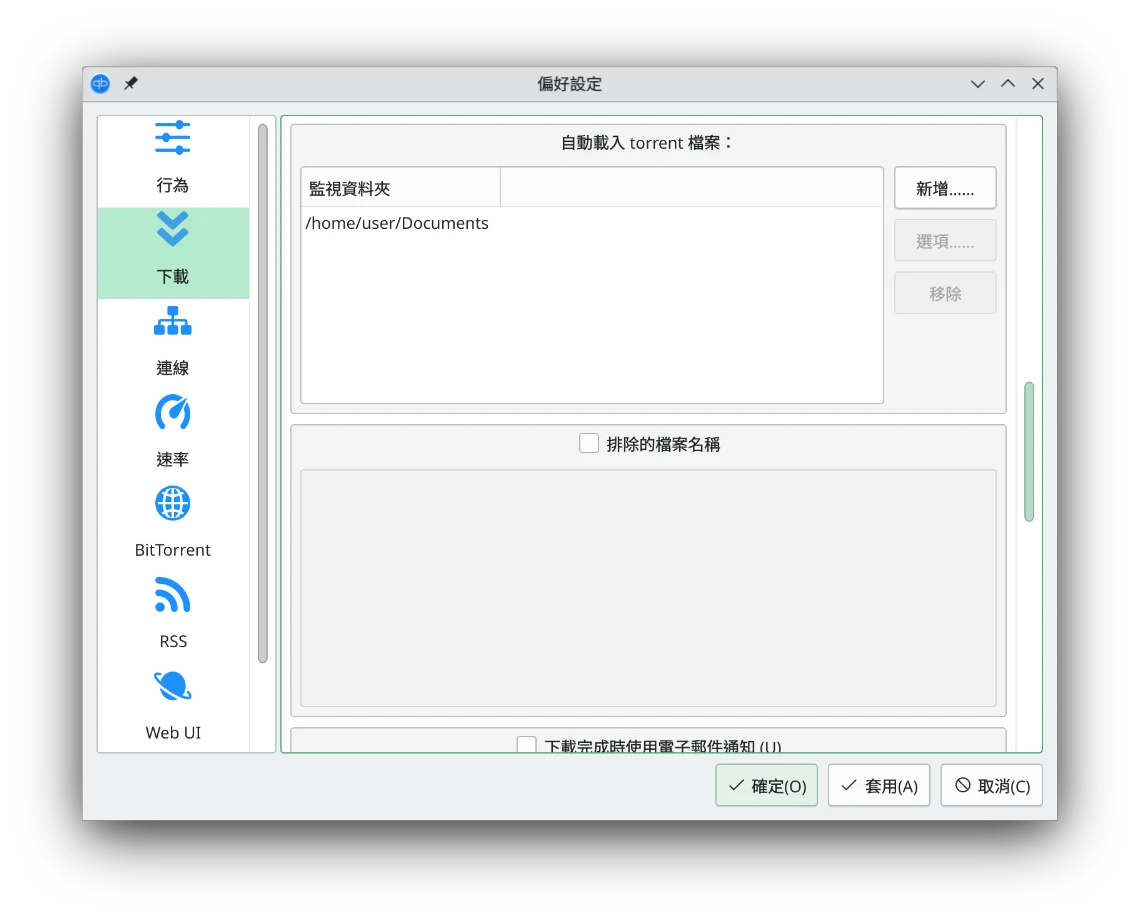This screenshot has height=918, width=1140.
Task: Click the sidebar category list scrollbar
Action: tap(262, 393)
